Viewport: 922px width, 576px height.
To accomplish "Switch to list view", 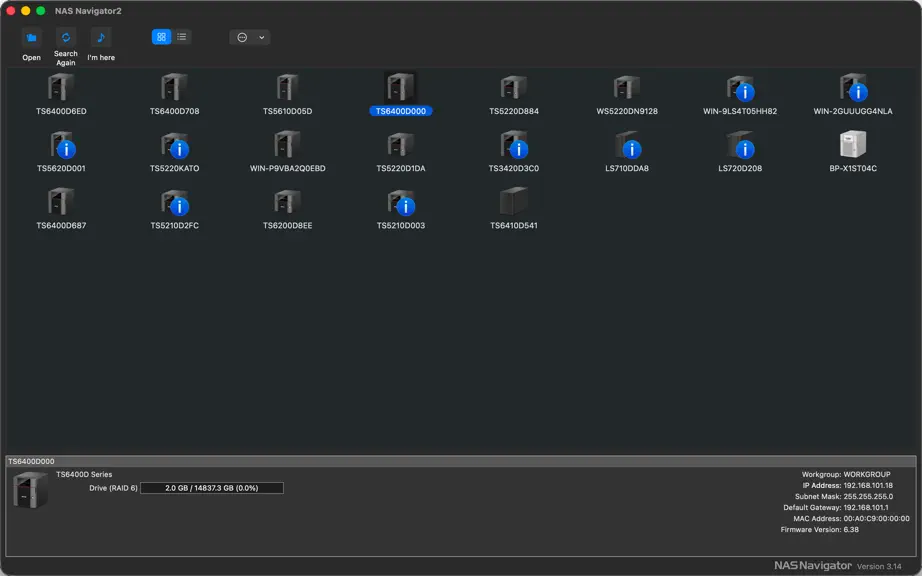I will click(182, 37).
